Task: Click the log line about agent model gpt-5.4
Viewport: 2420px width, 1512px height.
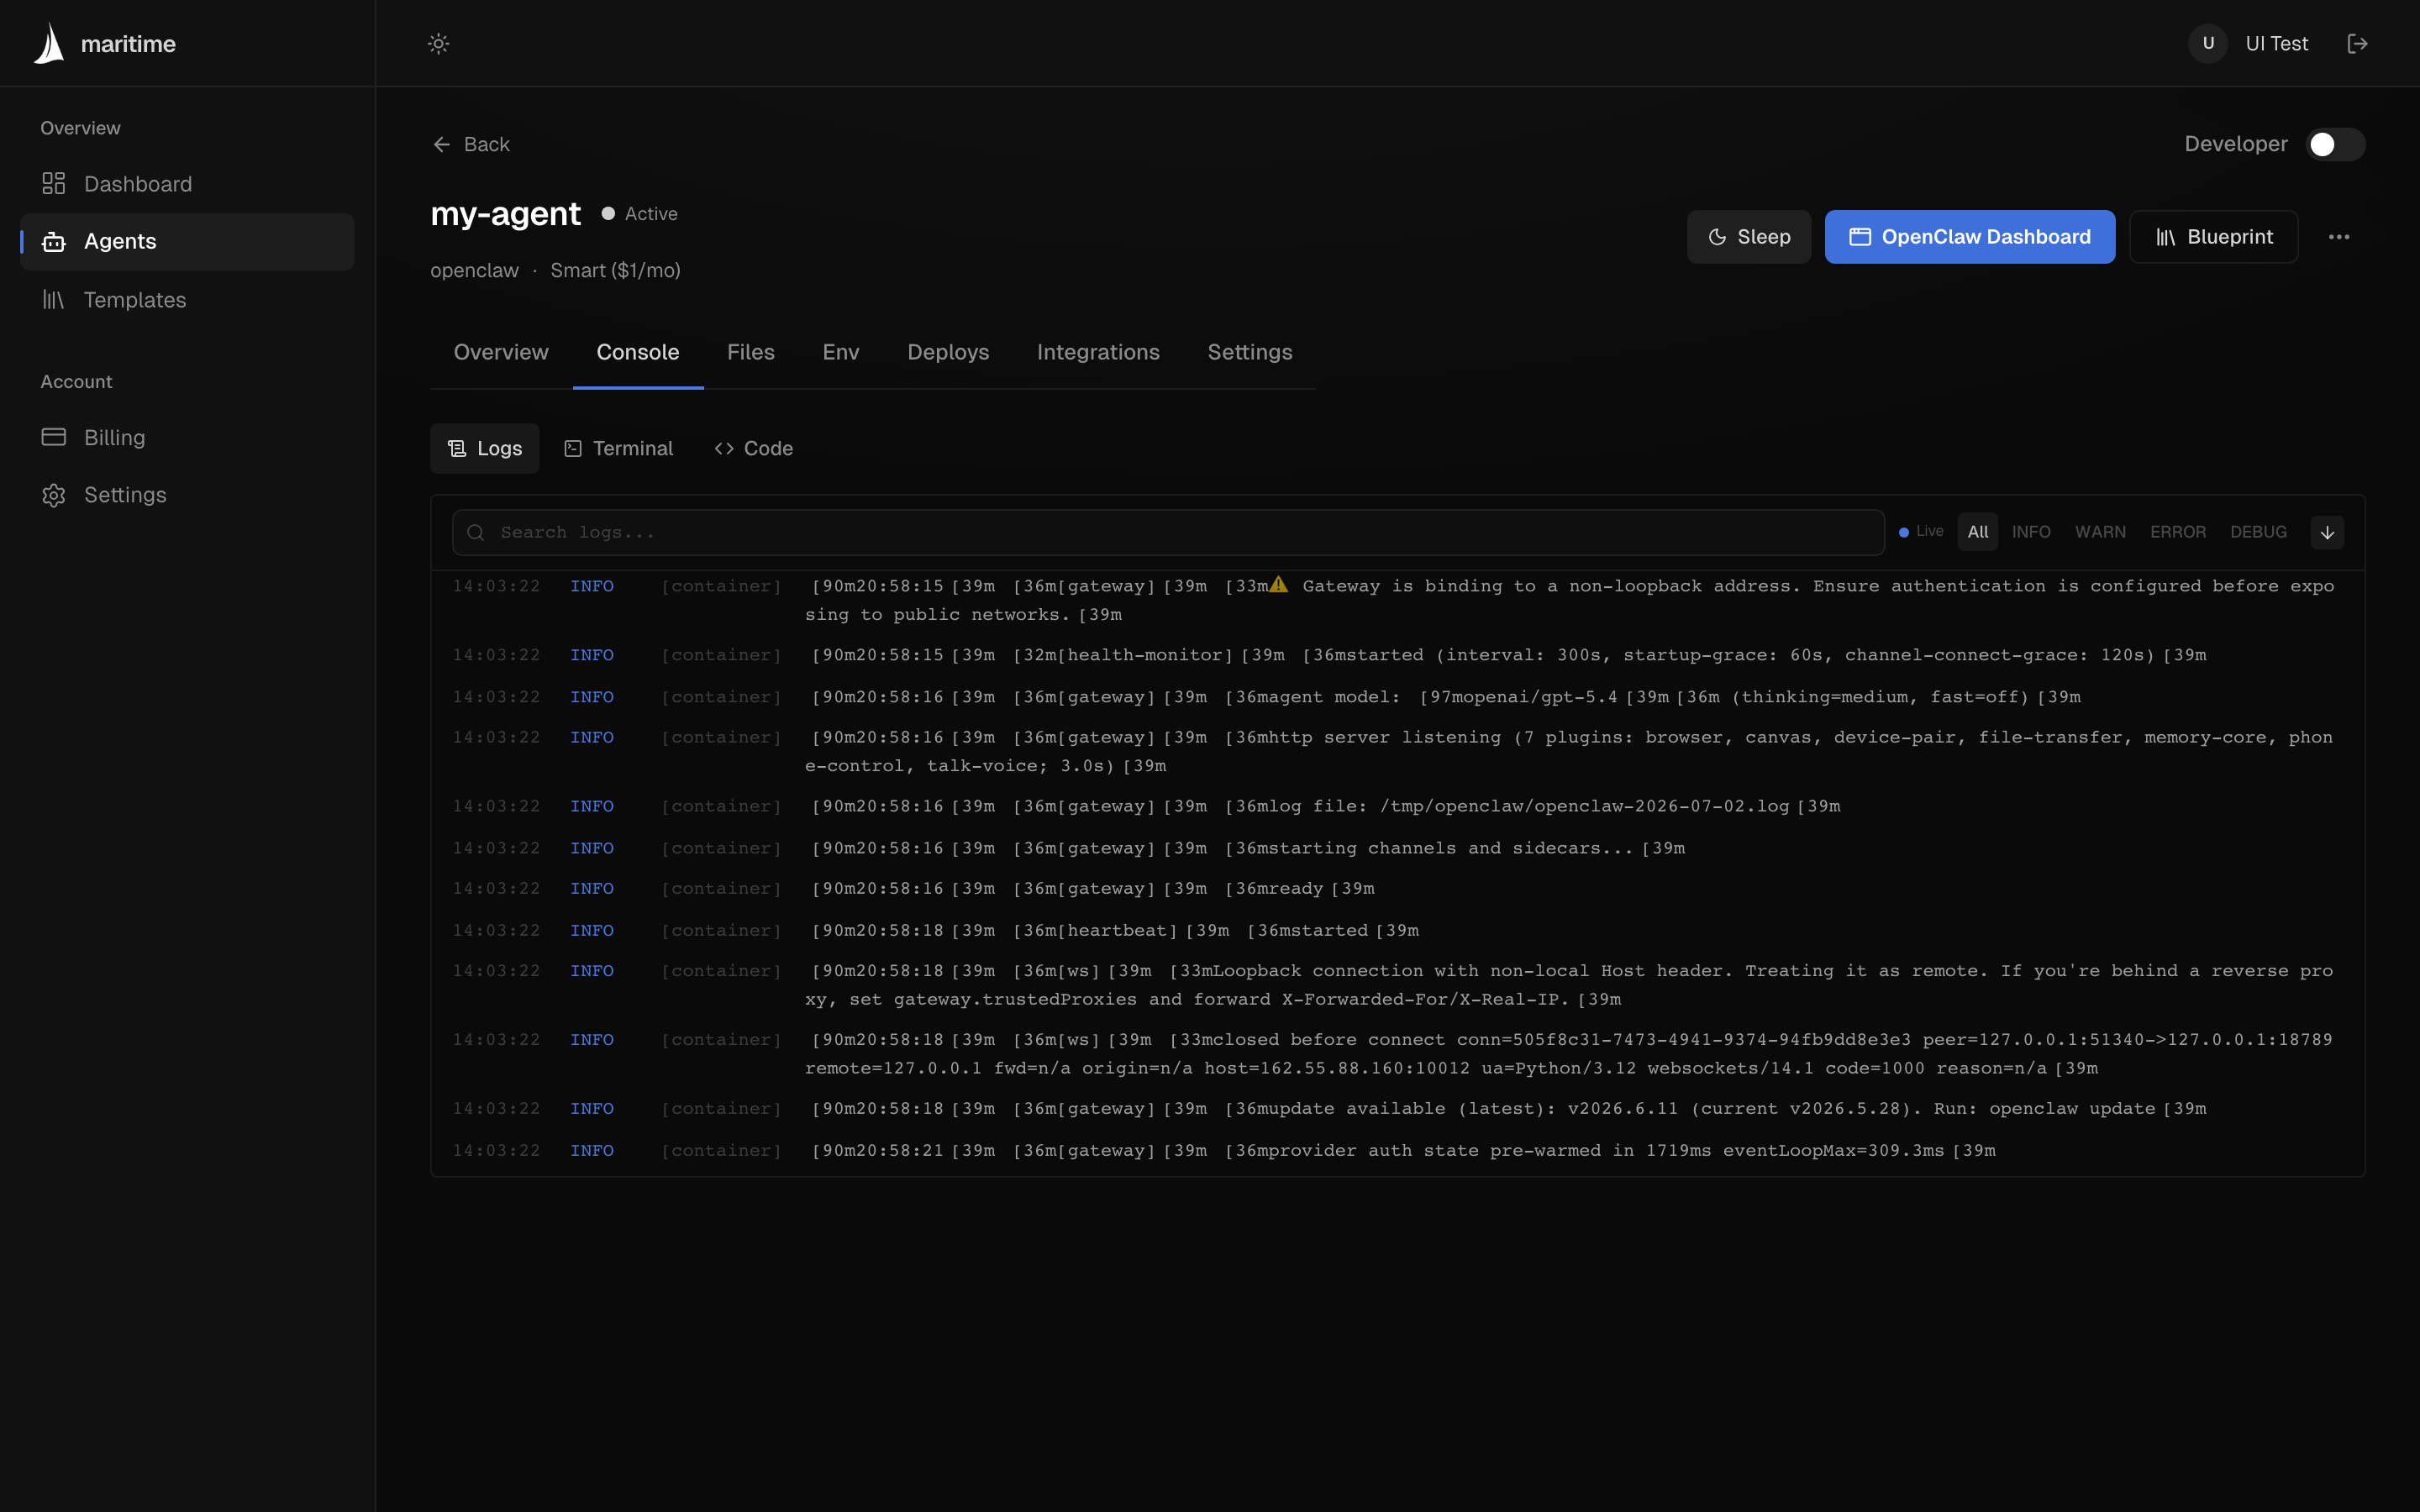Action: tap(1398, 696)
